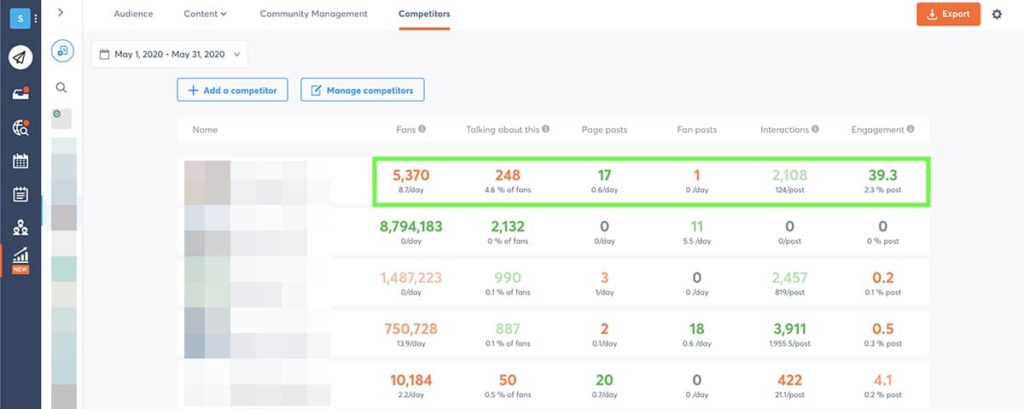Image resolution: width=1024 pixels, height=409 pixels.
Task: Open the analytics bar chart icon
Action: point(20,258)
